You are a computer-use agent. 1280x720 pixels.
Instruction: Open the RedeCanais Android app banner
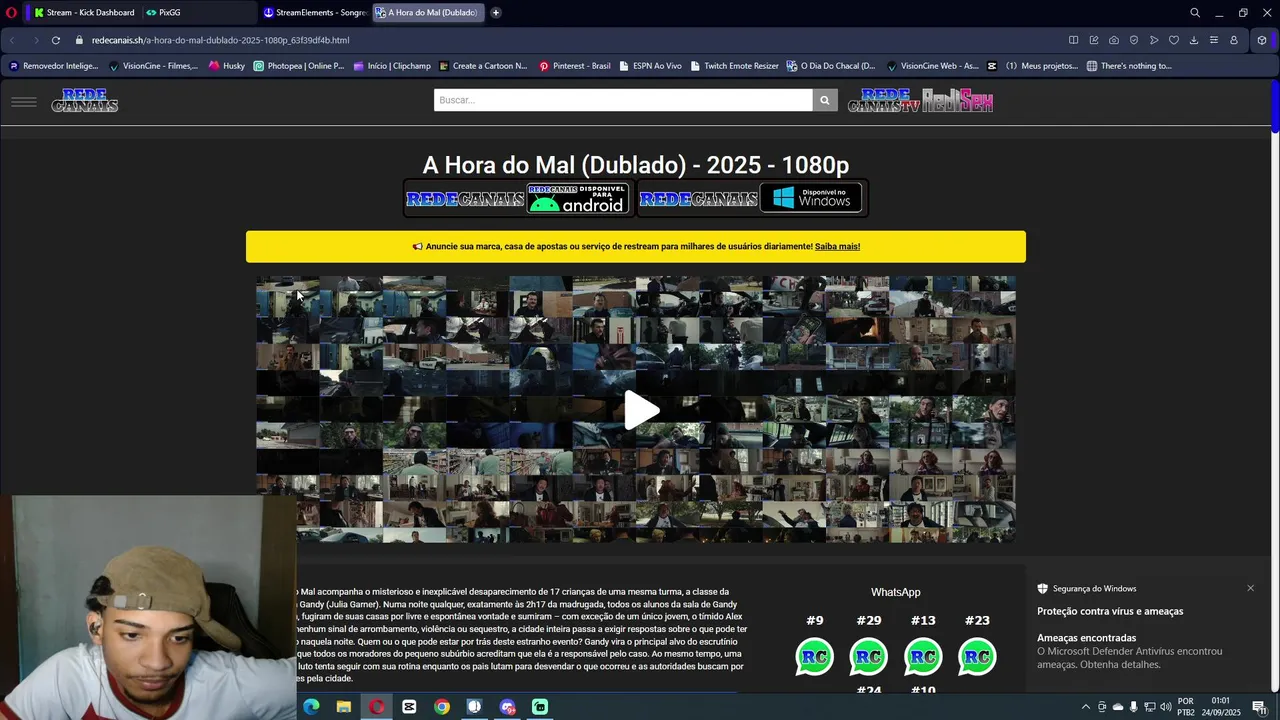(x=517, y=198)
